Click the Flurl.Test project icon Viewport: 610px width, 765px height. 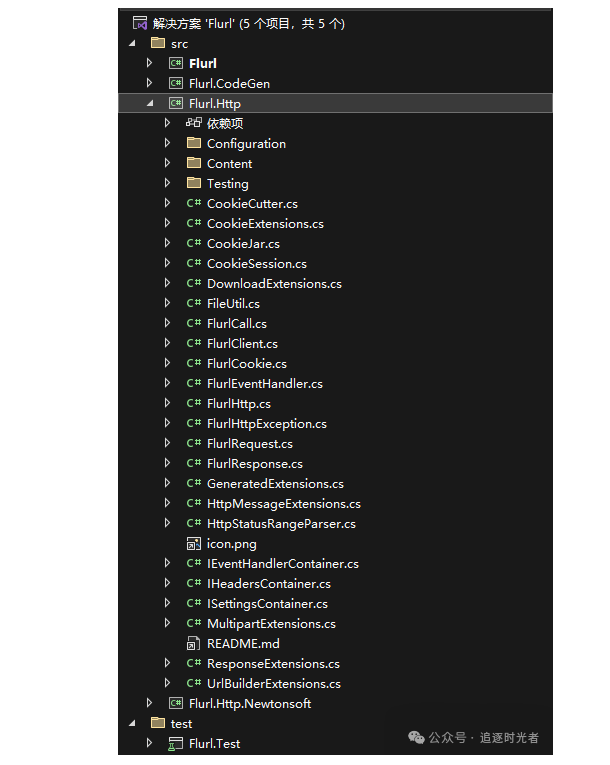(176, 744)
